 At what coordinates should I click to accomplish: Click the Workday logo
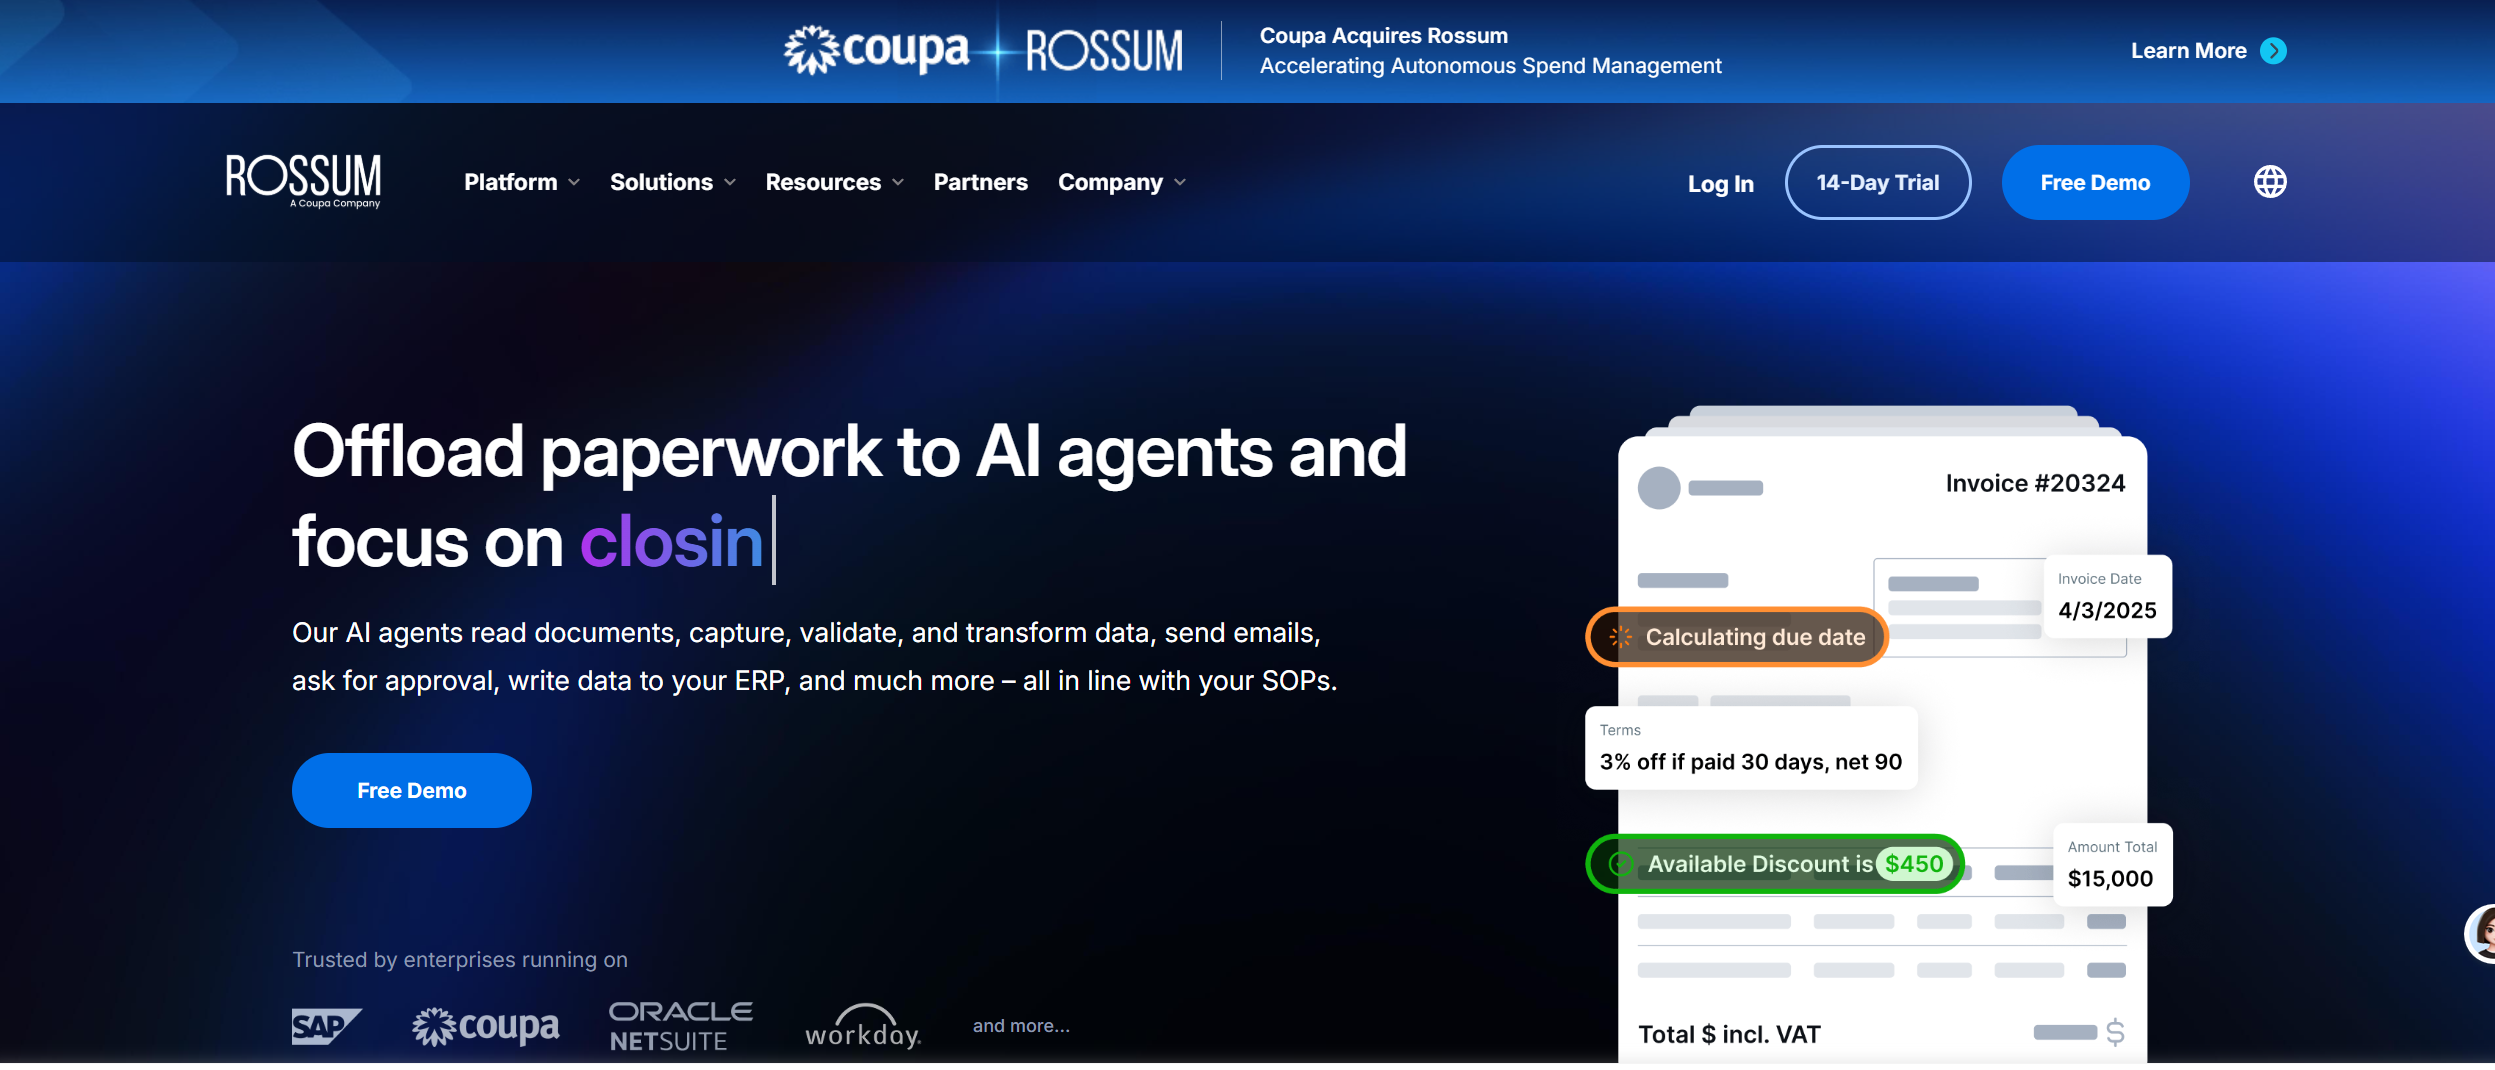[863, 1026]
